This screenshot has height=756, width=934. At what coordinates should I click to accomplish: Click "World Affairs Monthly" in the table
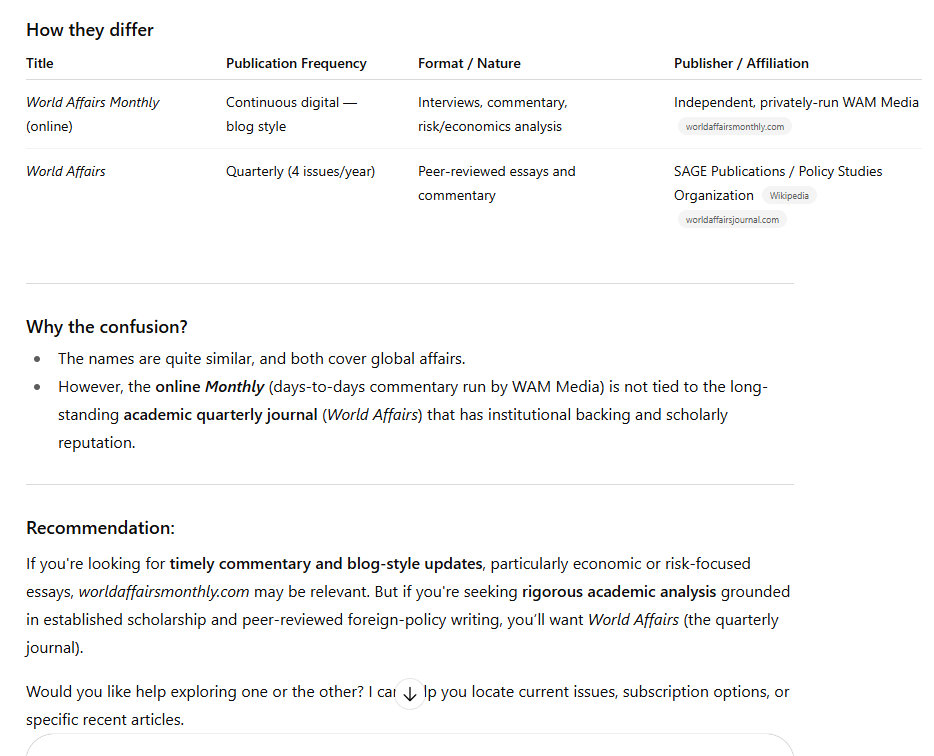(92, 102)
